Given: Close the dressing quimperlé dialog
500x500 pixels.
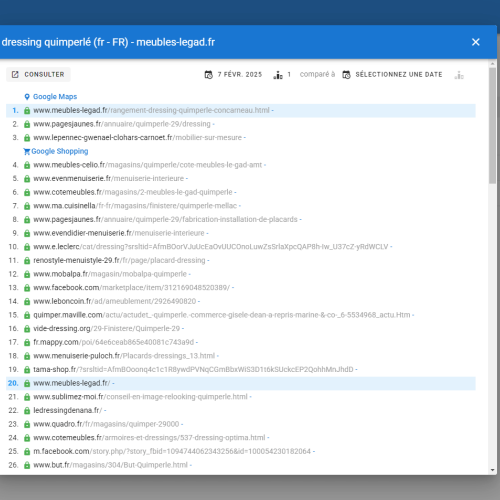Looking at the screenshot, I should 476,42.
